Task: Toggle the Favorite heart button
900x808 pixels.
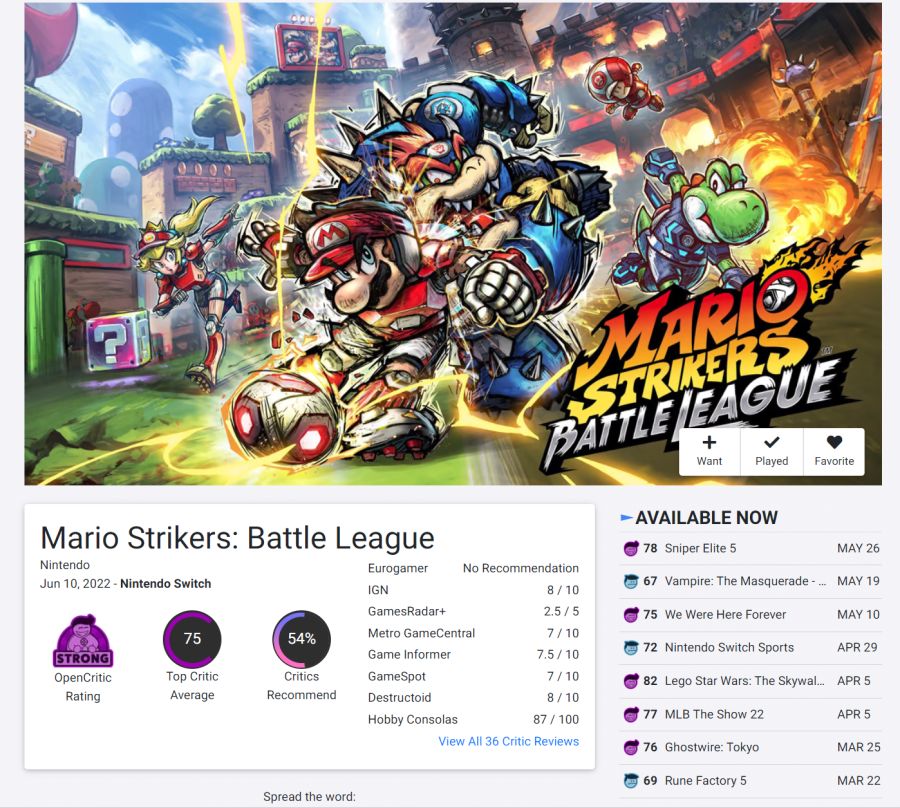Action: 834,452
